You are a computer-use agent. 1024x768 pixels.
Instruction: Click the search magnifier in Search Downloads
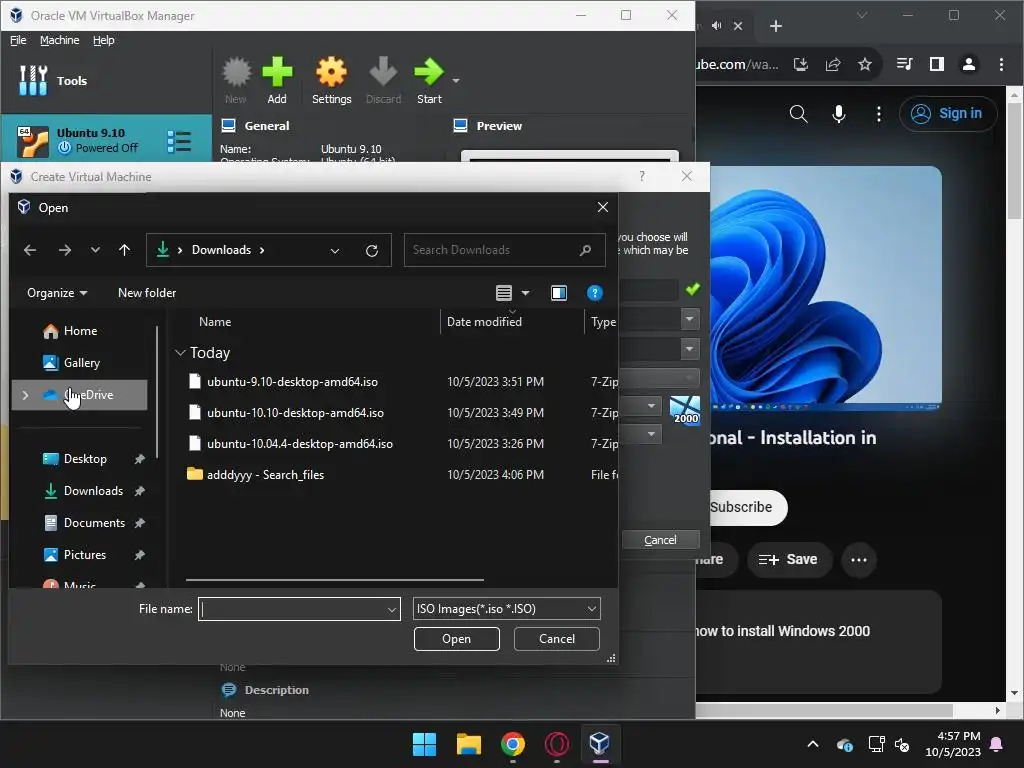(x=585, y=250)
